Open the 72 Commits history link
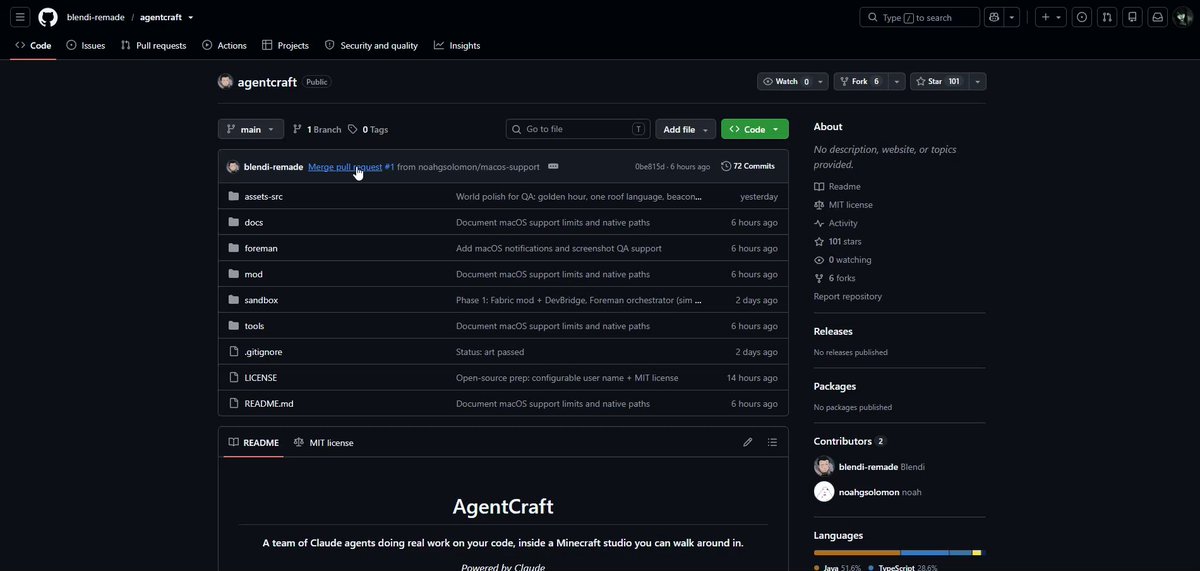1200x571 pixels. [x=748, y=166]
